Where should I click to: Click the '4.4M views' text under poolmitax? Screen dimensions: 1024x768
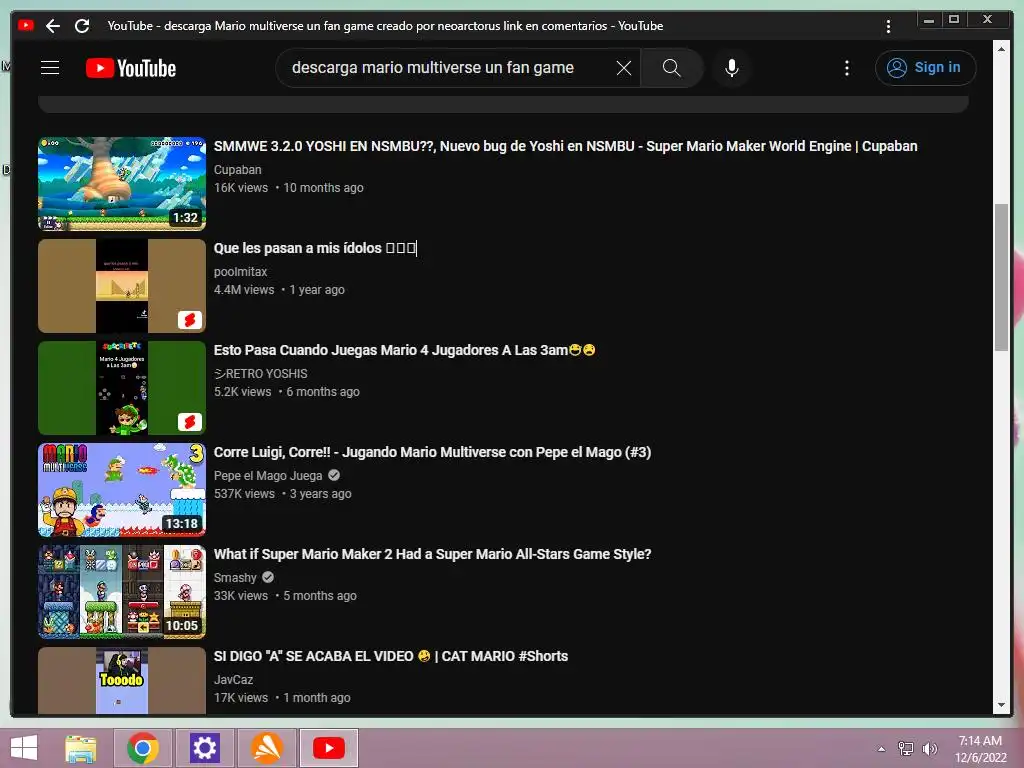tap(244, 290)
